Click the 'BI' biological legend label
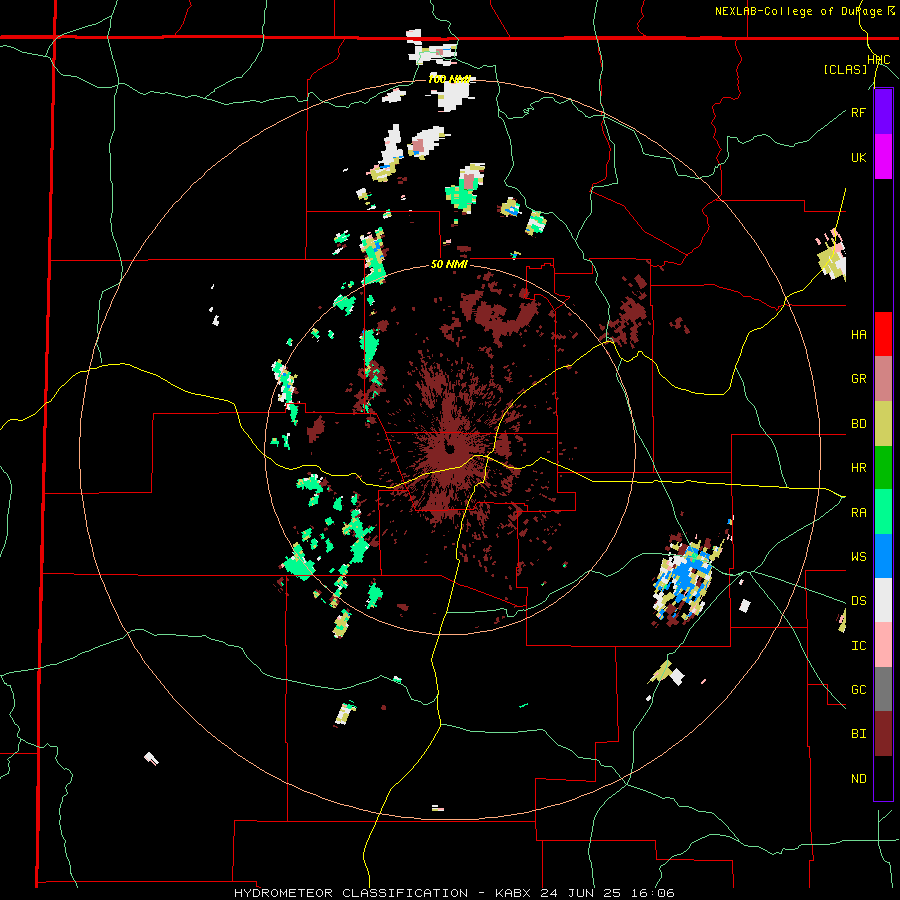Viewport: 900px width, 900px height. tap(858, 734)
